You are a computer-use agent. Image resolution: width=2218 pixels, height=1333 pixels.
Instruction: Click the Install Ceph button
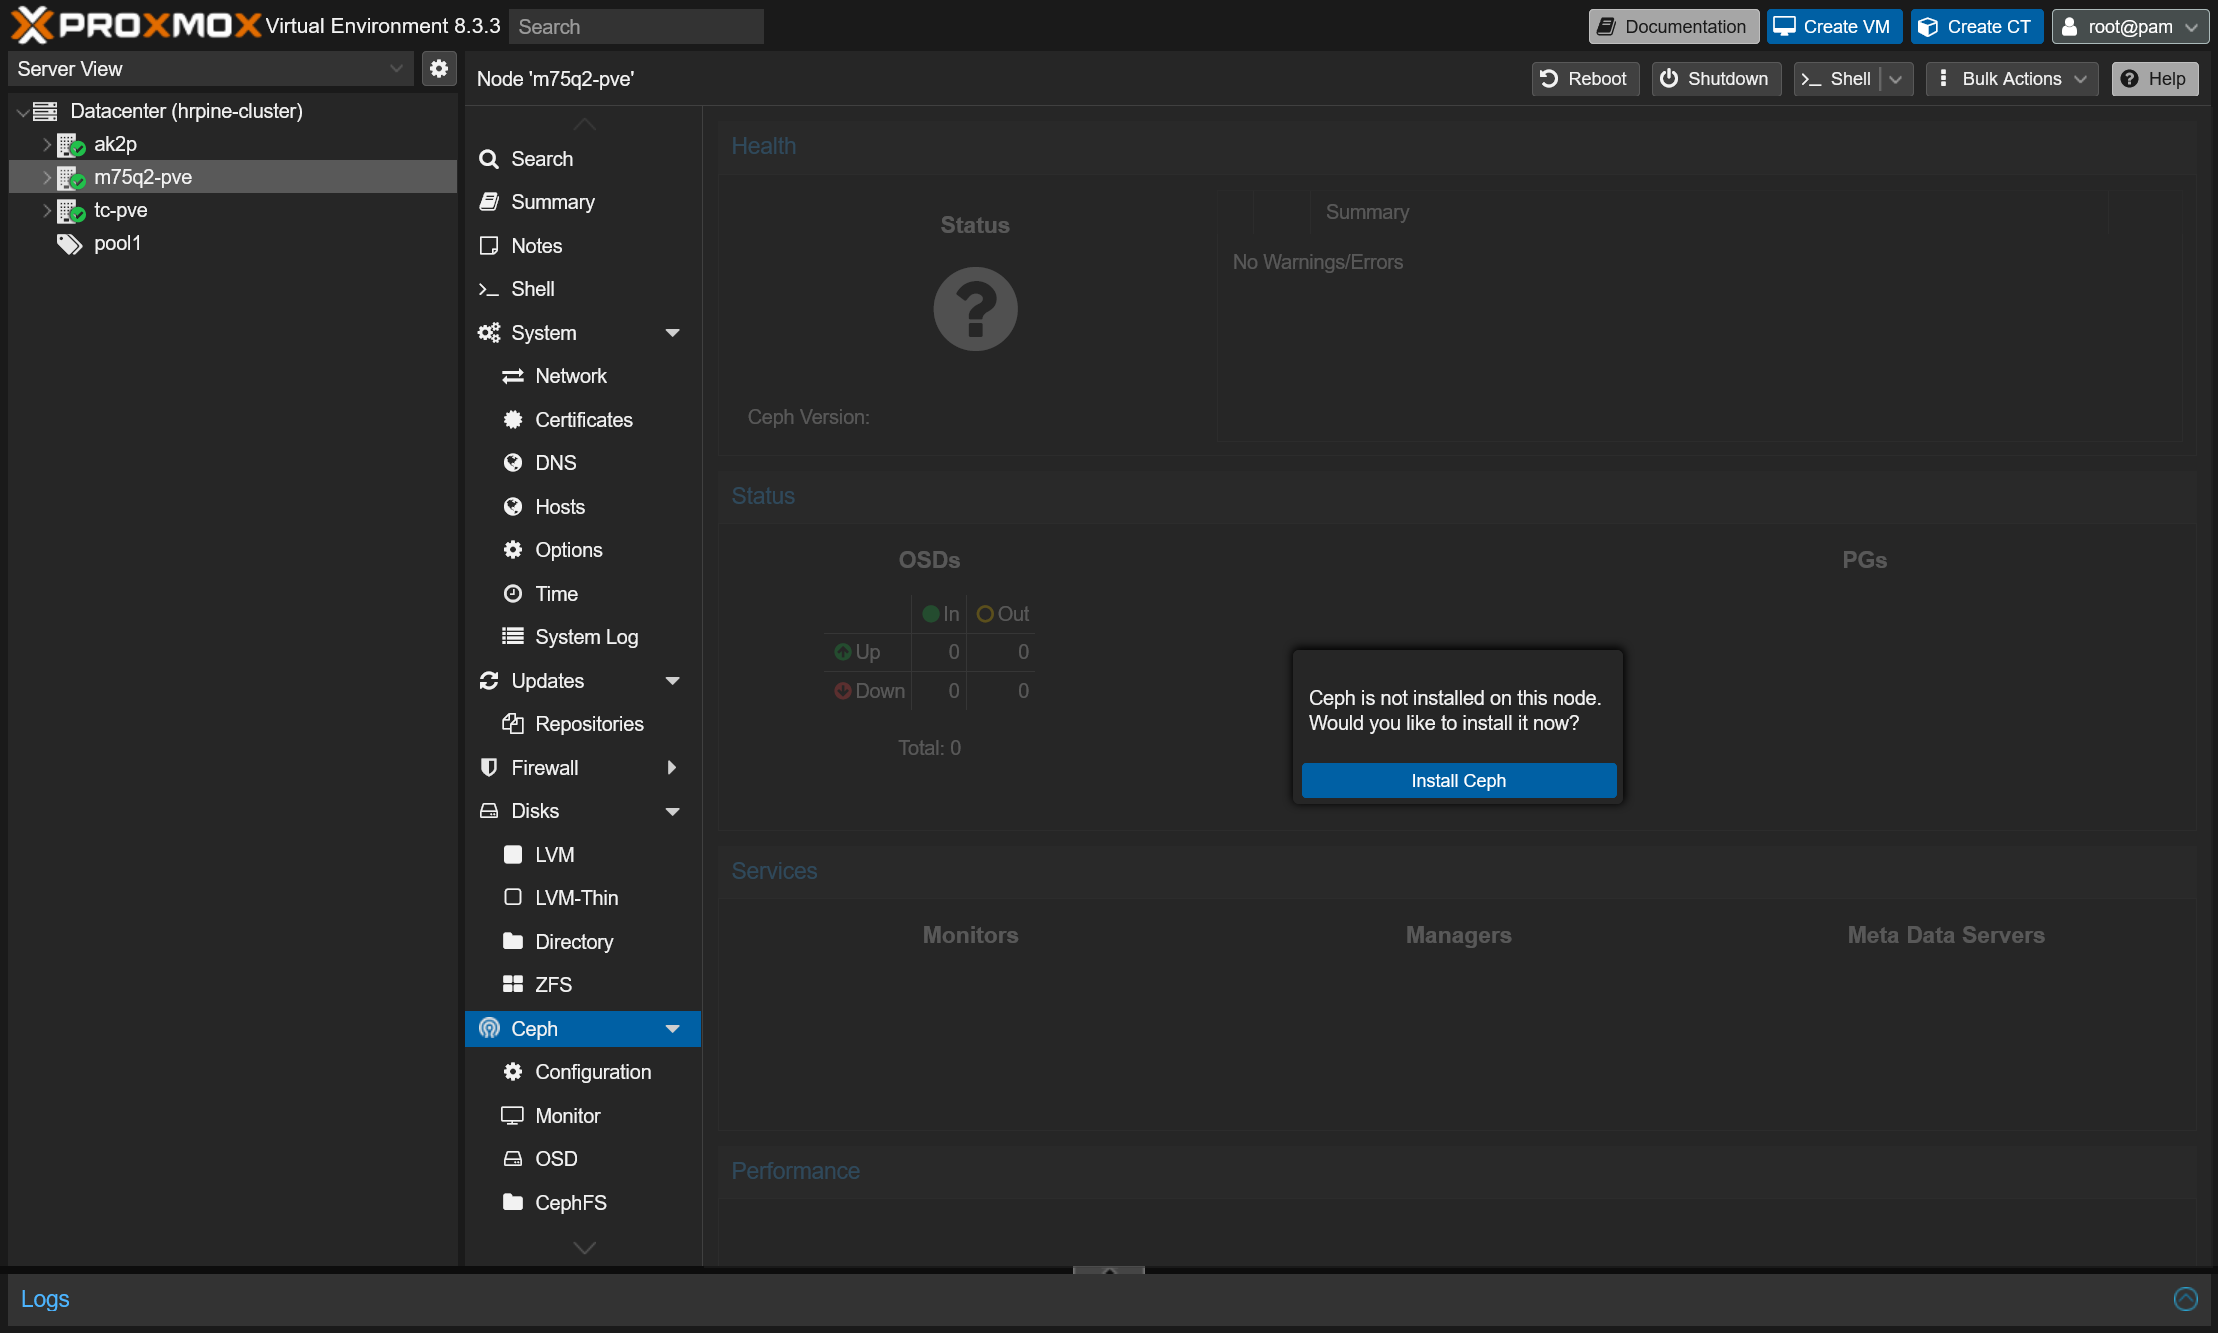1458,781
